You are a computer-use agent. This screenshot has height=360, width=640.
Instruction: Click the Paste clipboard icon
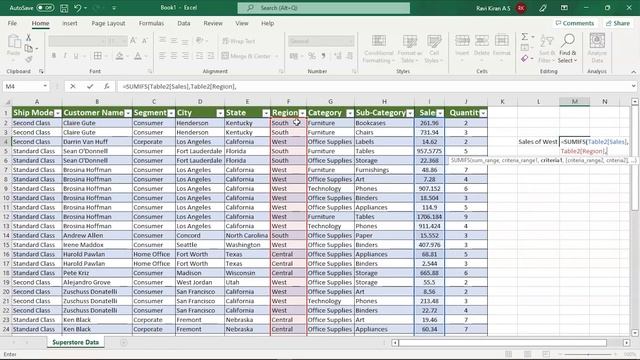(x=13, y=41)
